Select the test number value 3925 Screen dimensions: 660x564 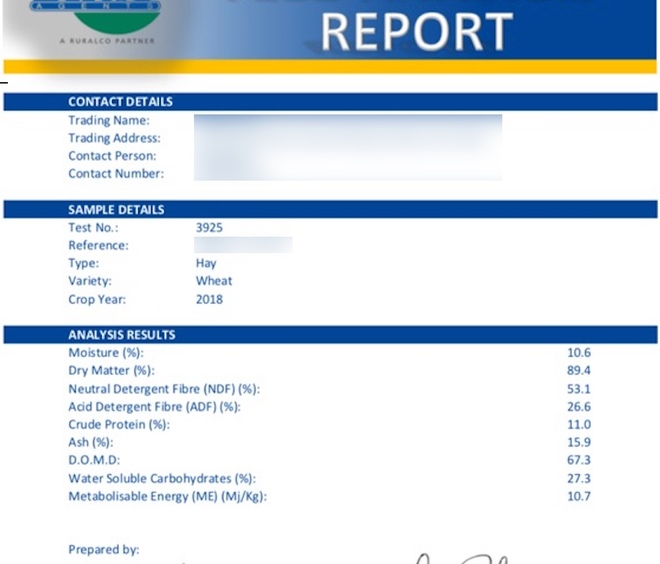click(209, 228)
